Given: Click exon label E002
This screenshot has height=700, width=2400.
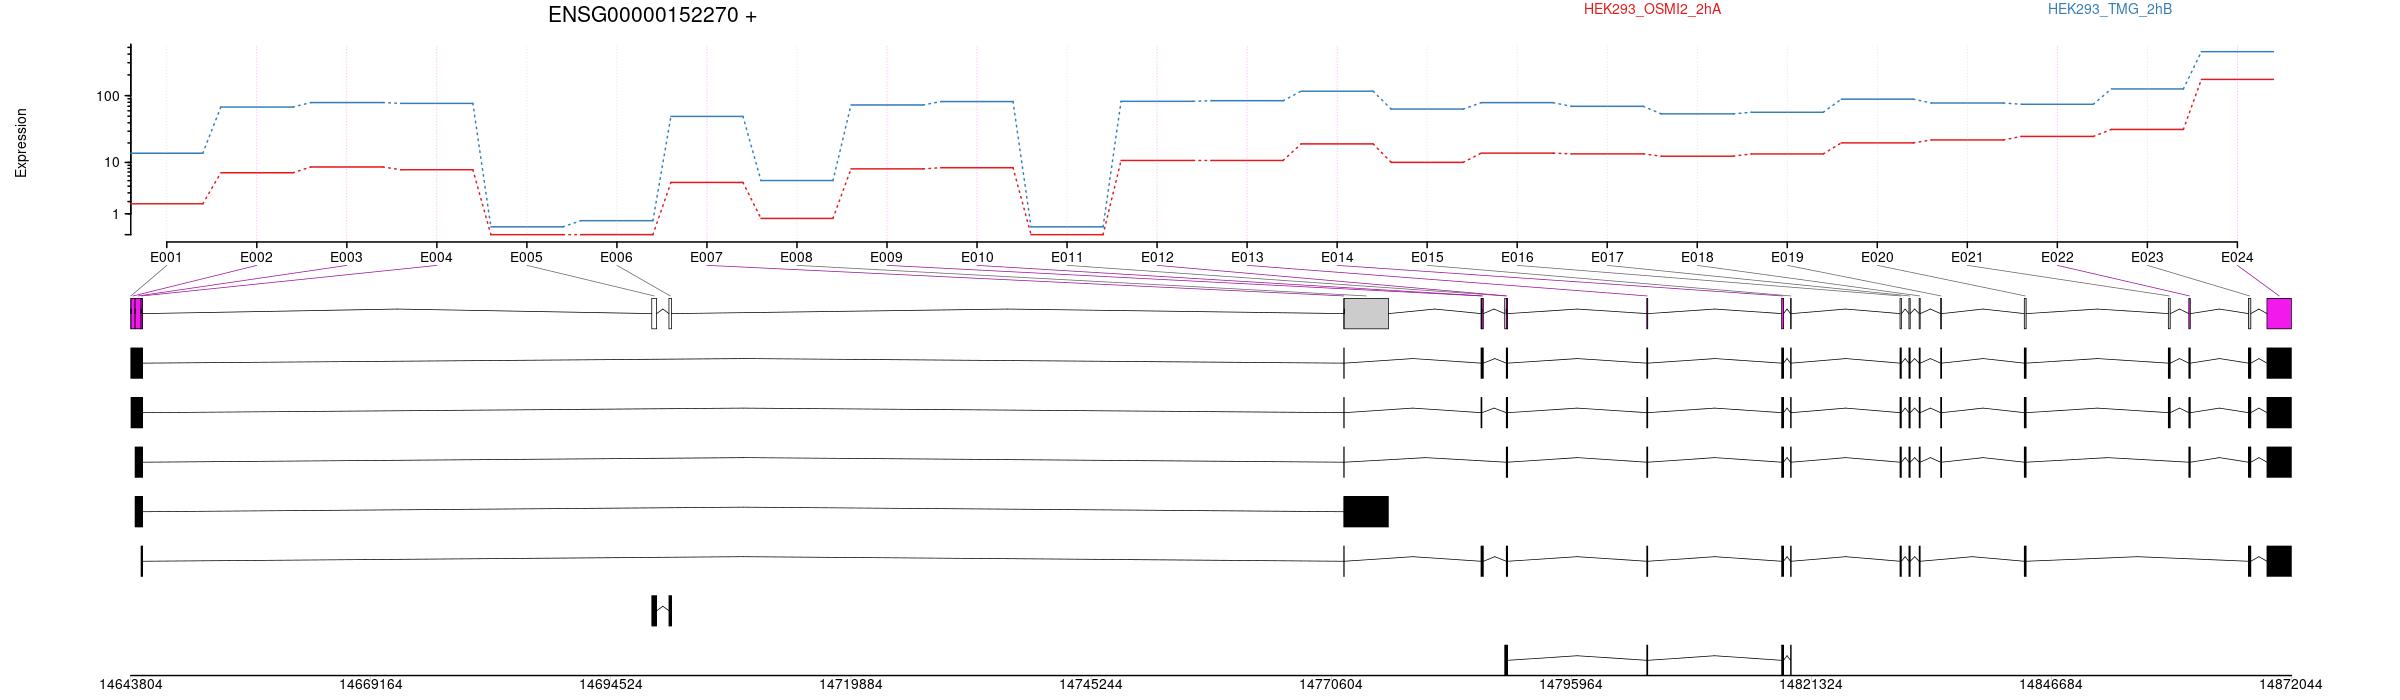Looking at the screenshot, I should 256,257.
